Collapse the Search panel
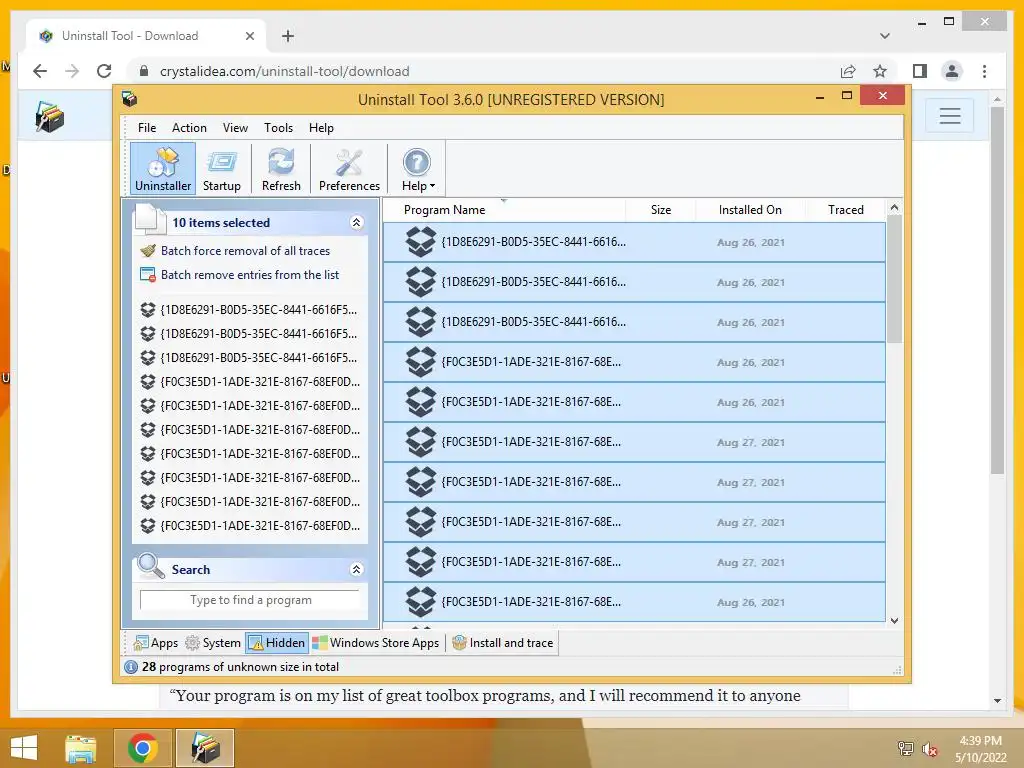Viewport: 1024px width, 768px height. pos(357,569)
